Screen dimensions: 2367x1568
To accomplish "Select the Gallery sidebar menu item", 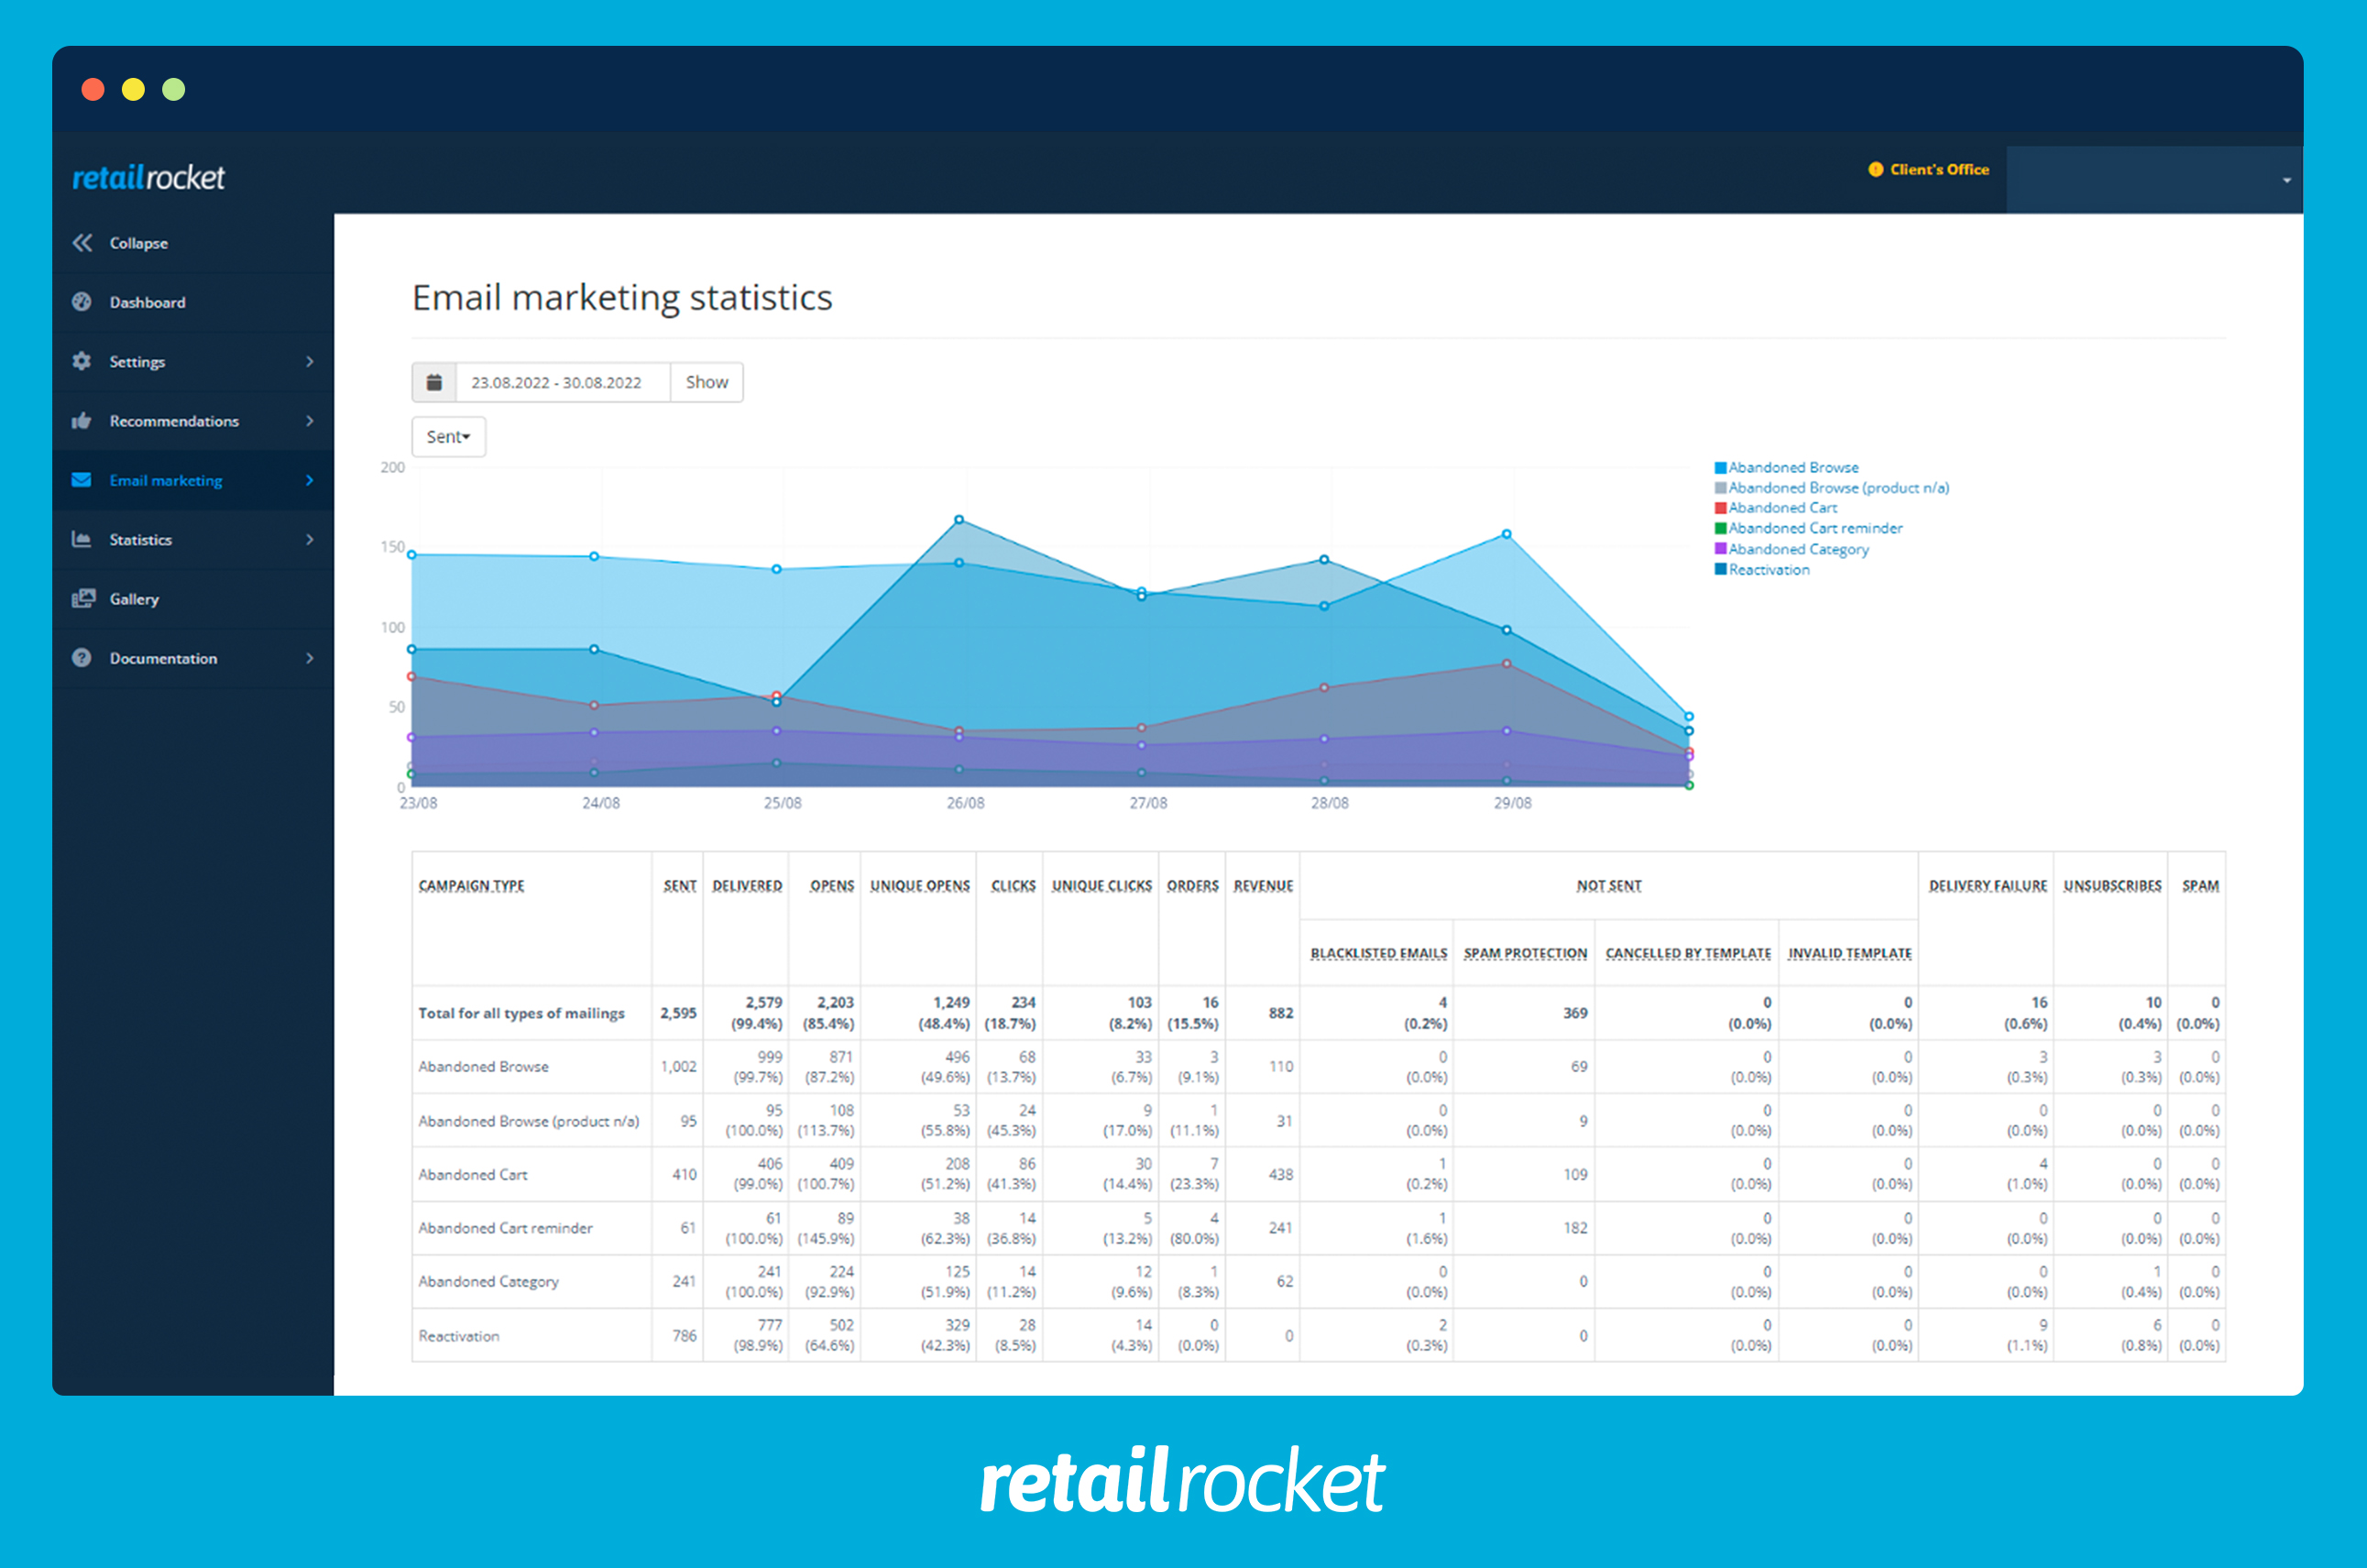I will 134,599.
